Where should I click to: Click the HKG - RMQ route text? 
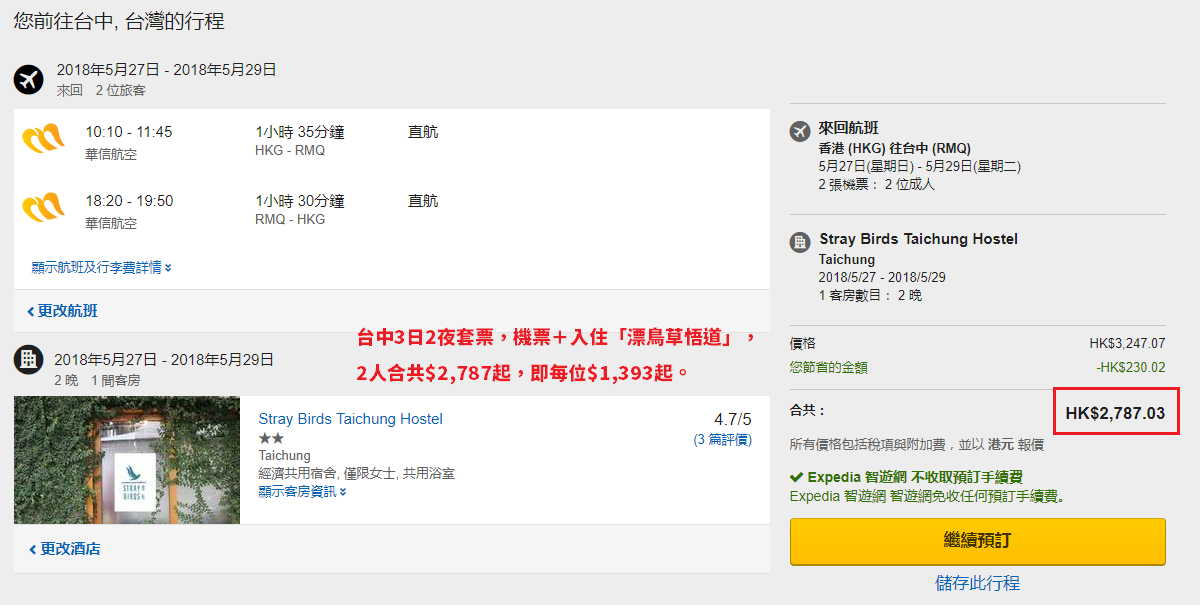pyautogui.click(x=290, y=151)
